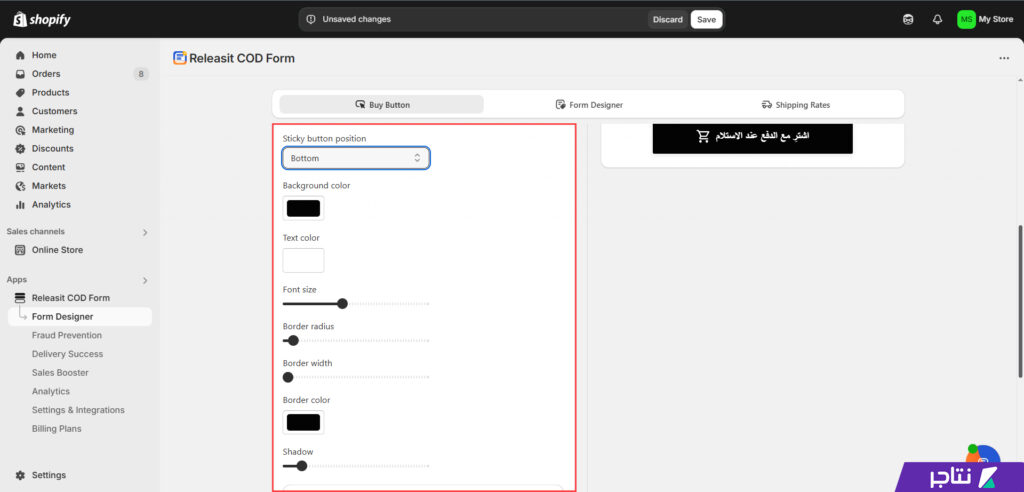The width and height of the screenshot is (1024, 492).
Task: Click the cart icon in preview button
Action: pos(703,137)
